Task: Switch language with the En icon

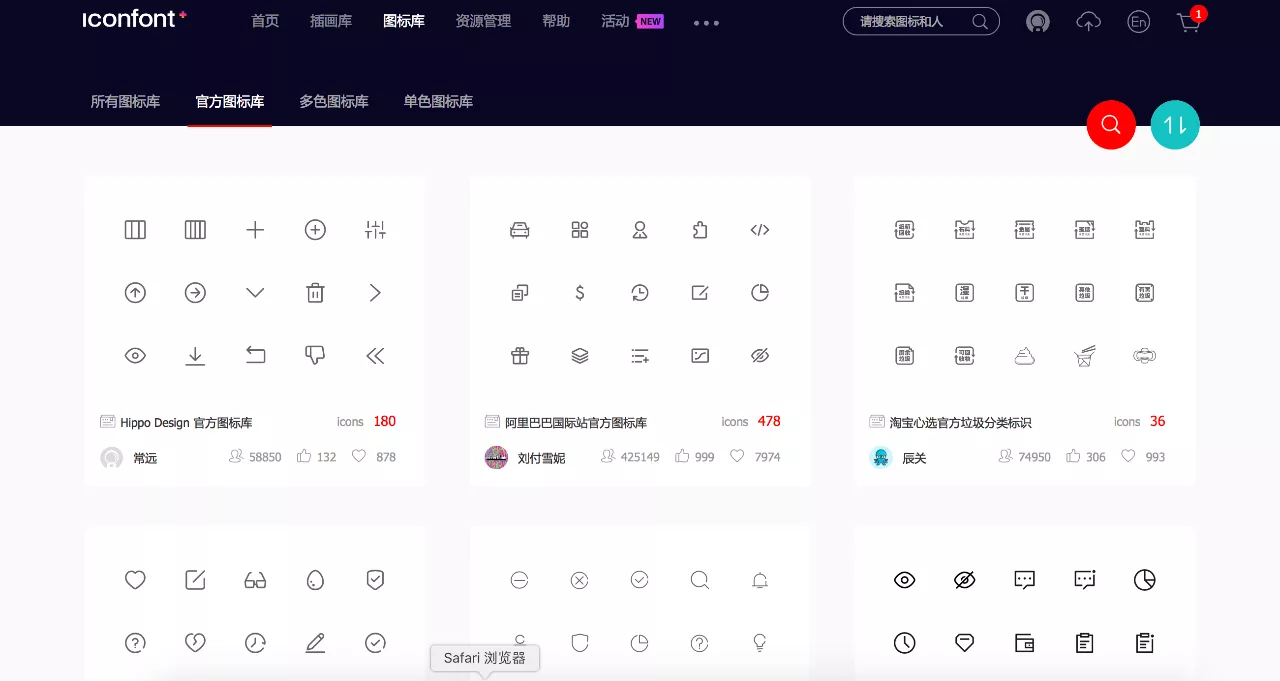Action: coord(1138,22)
